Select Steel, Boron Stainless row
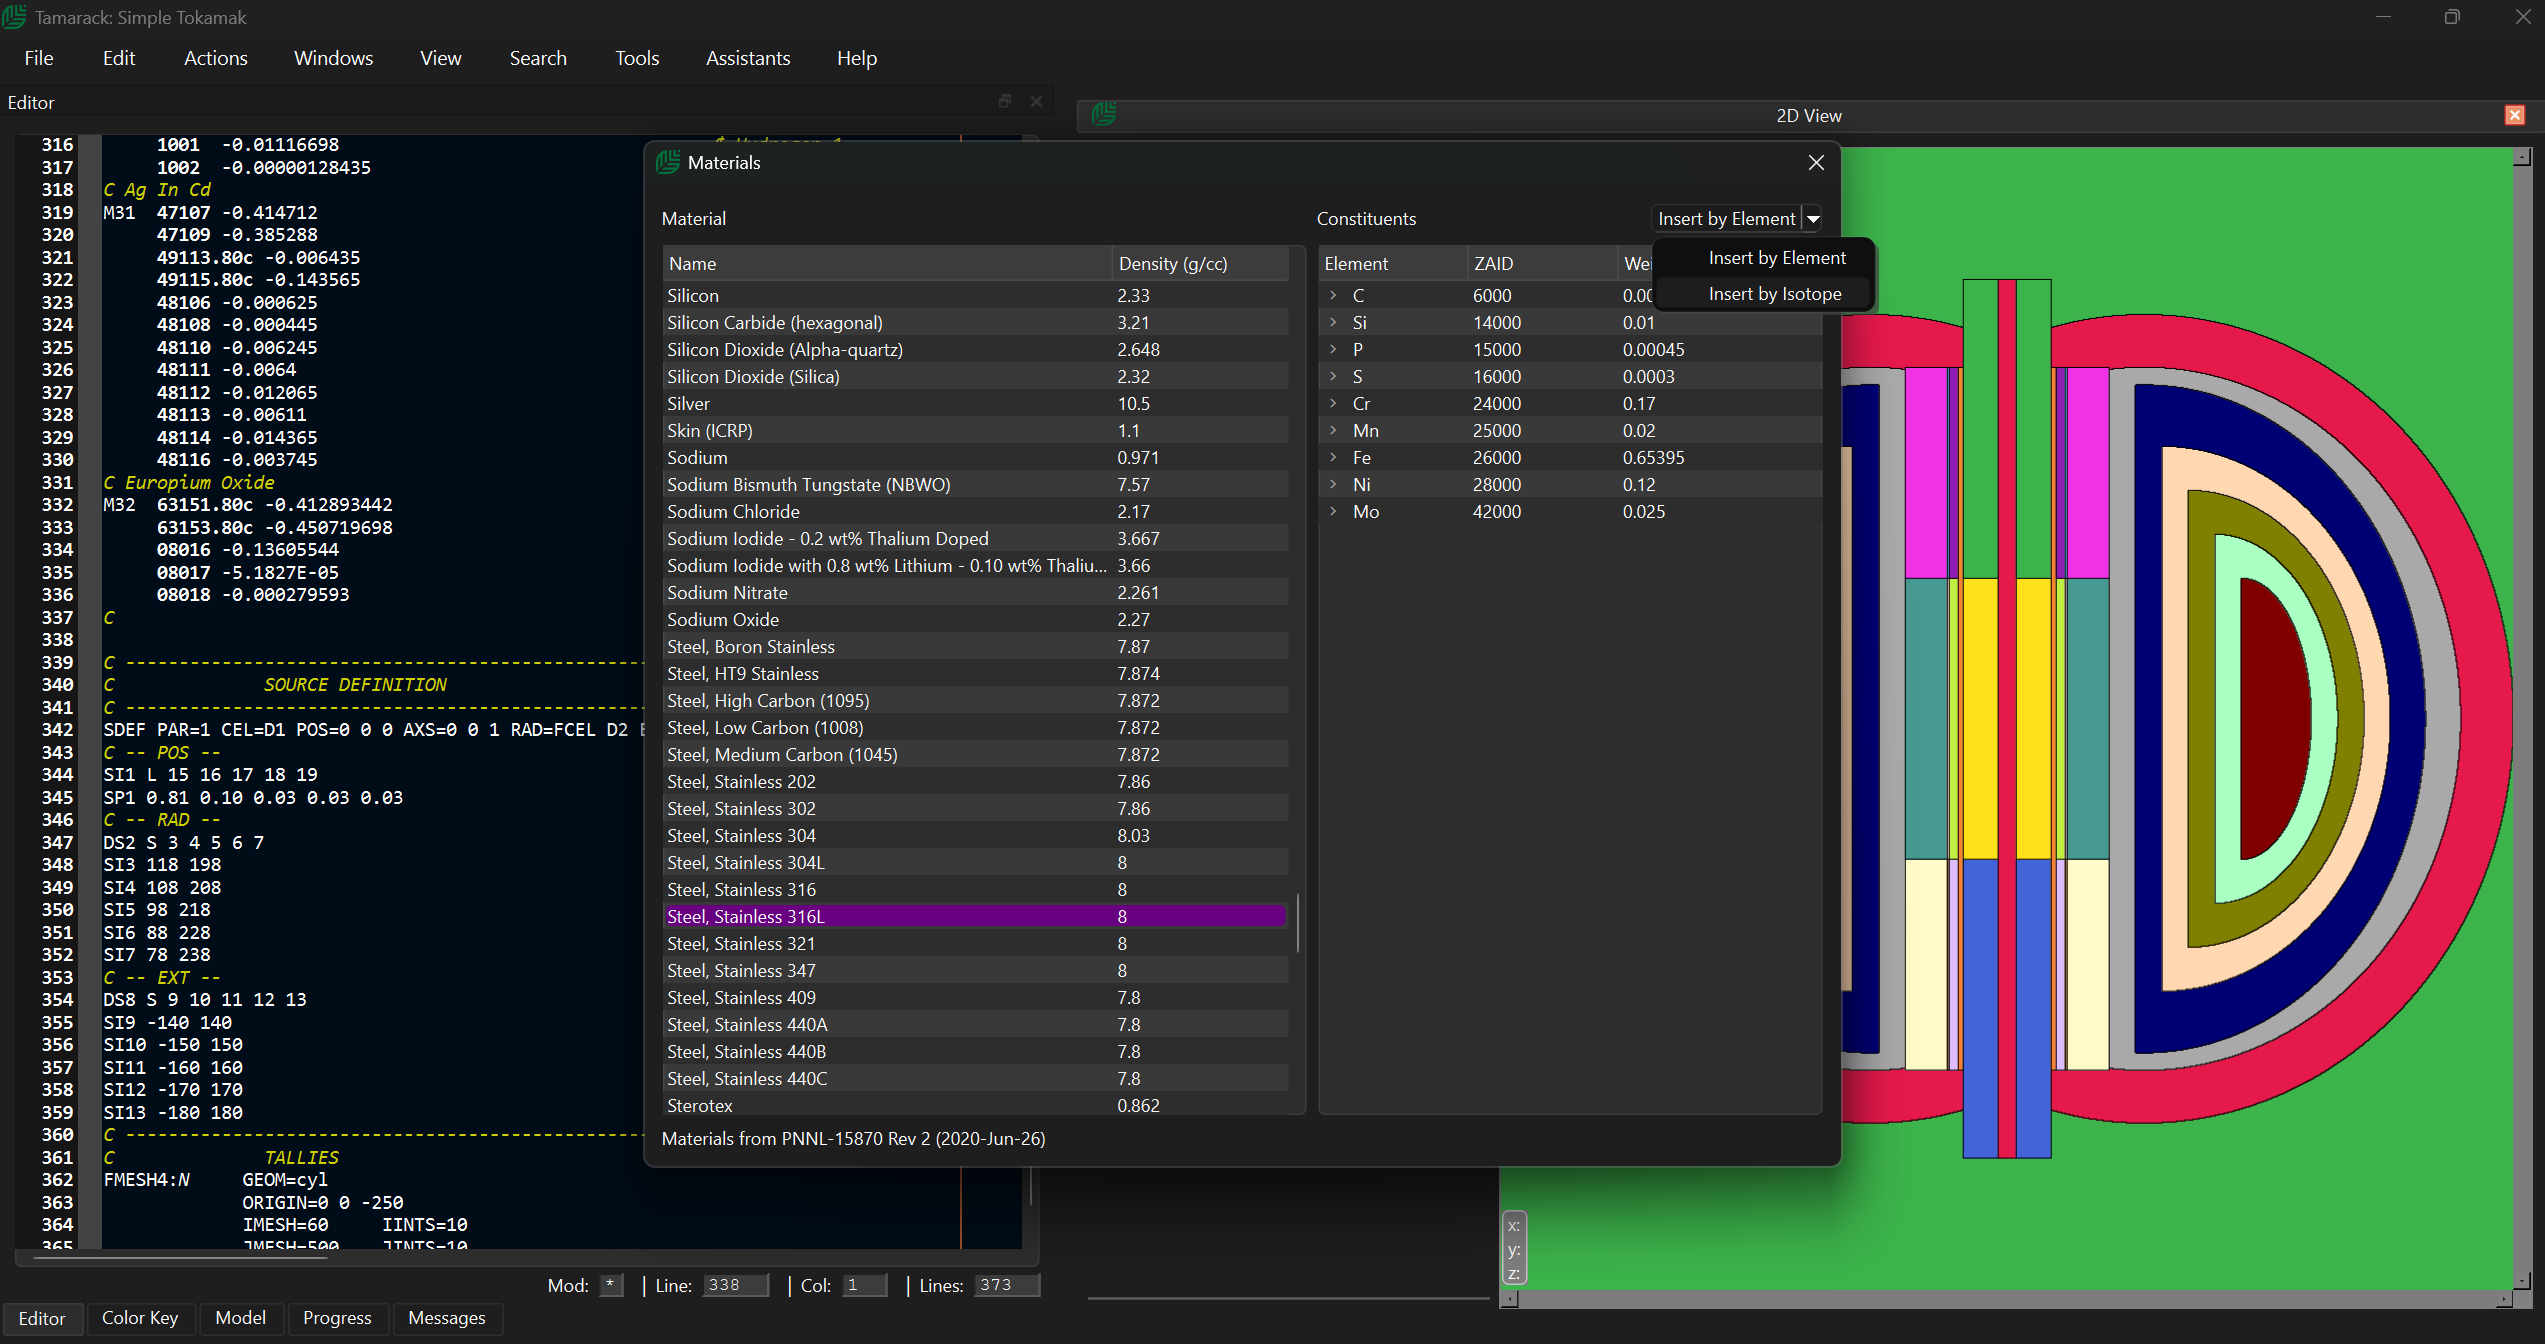The height and width of the screenshot is (1344, 2545). [x=975, y=646]
